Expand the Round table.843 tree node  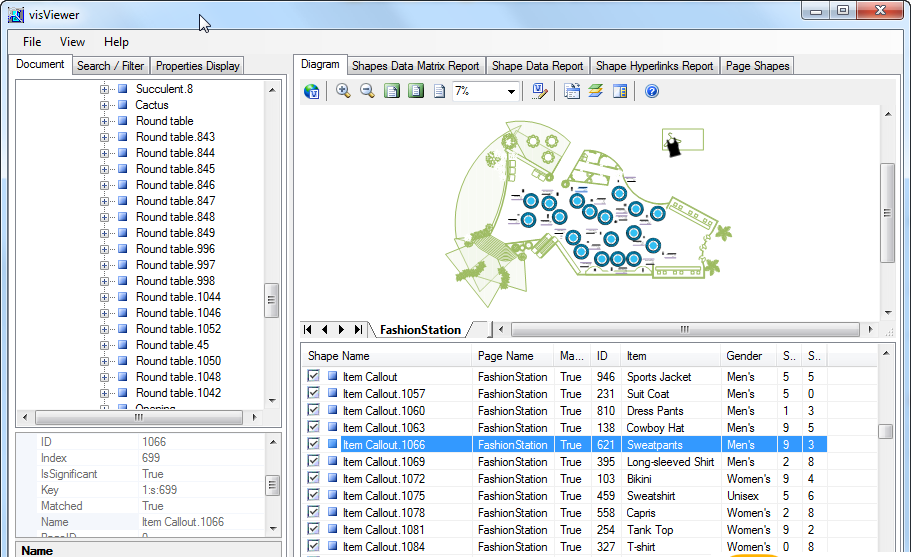(x=104, y=137)
